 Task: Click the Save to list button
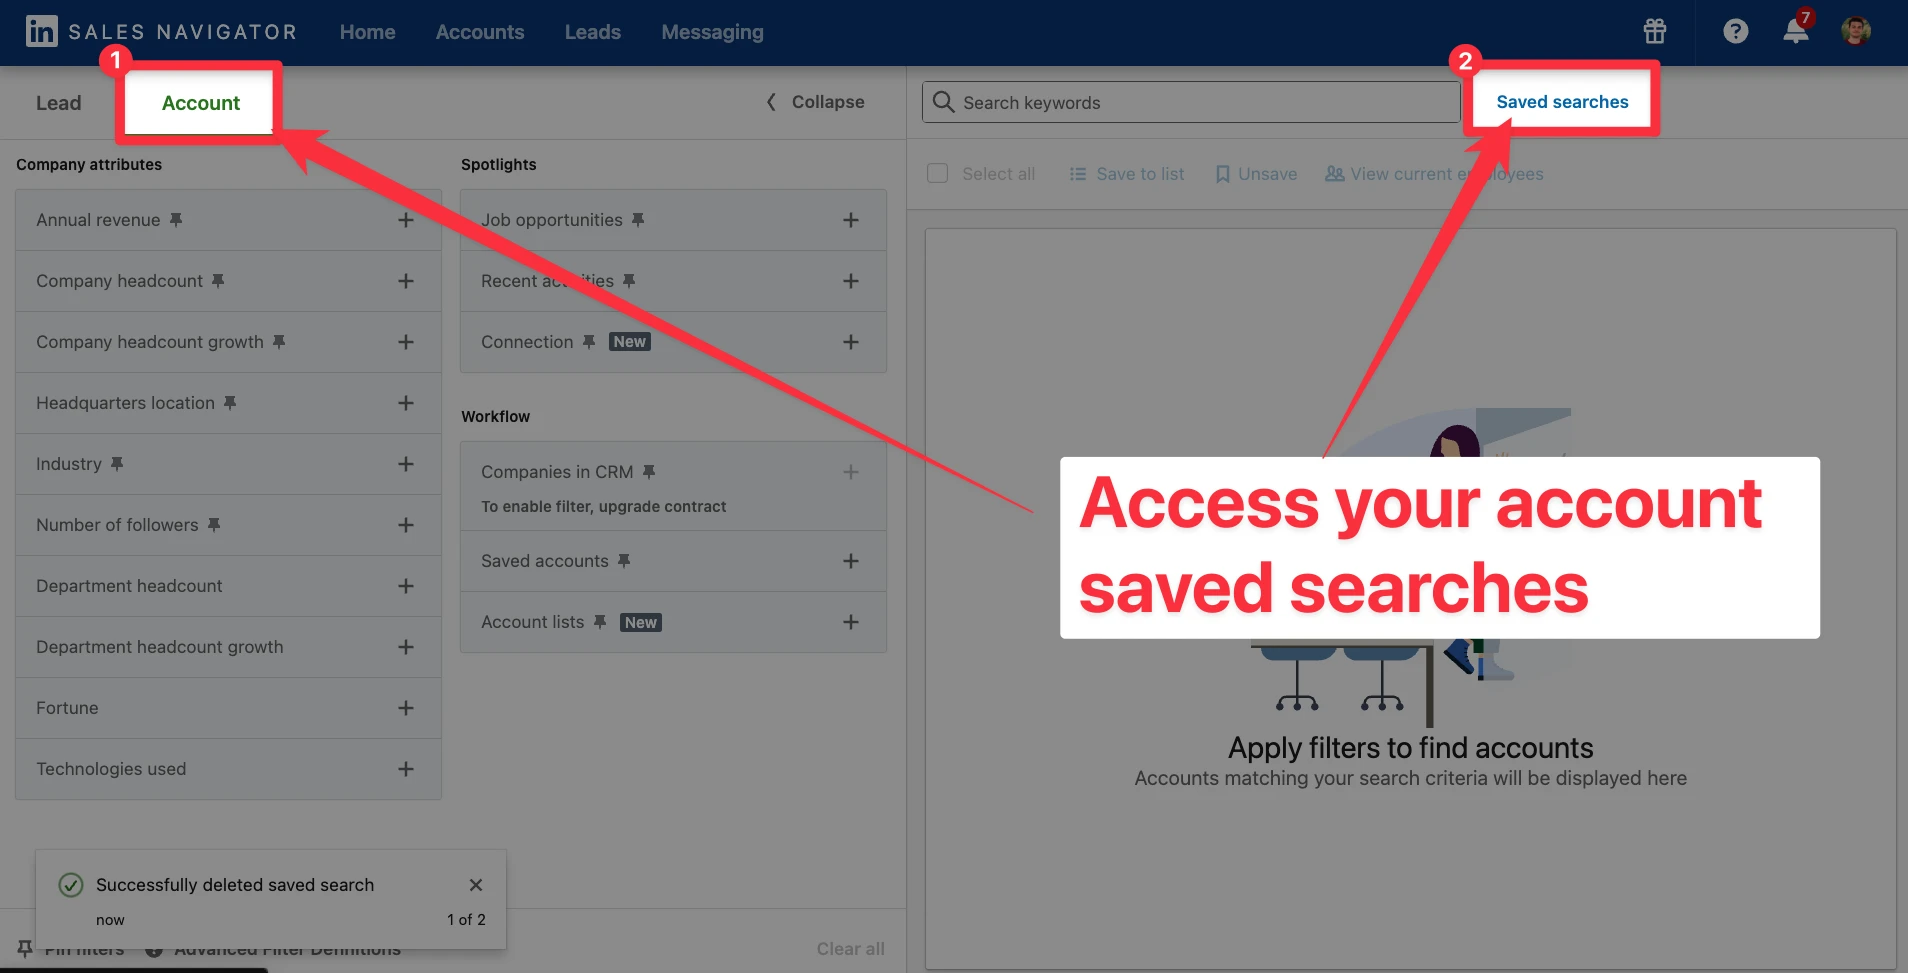point(1127,174)
